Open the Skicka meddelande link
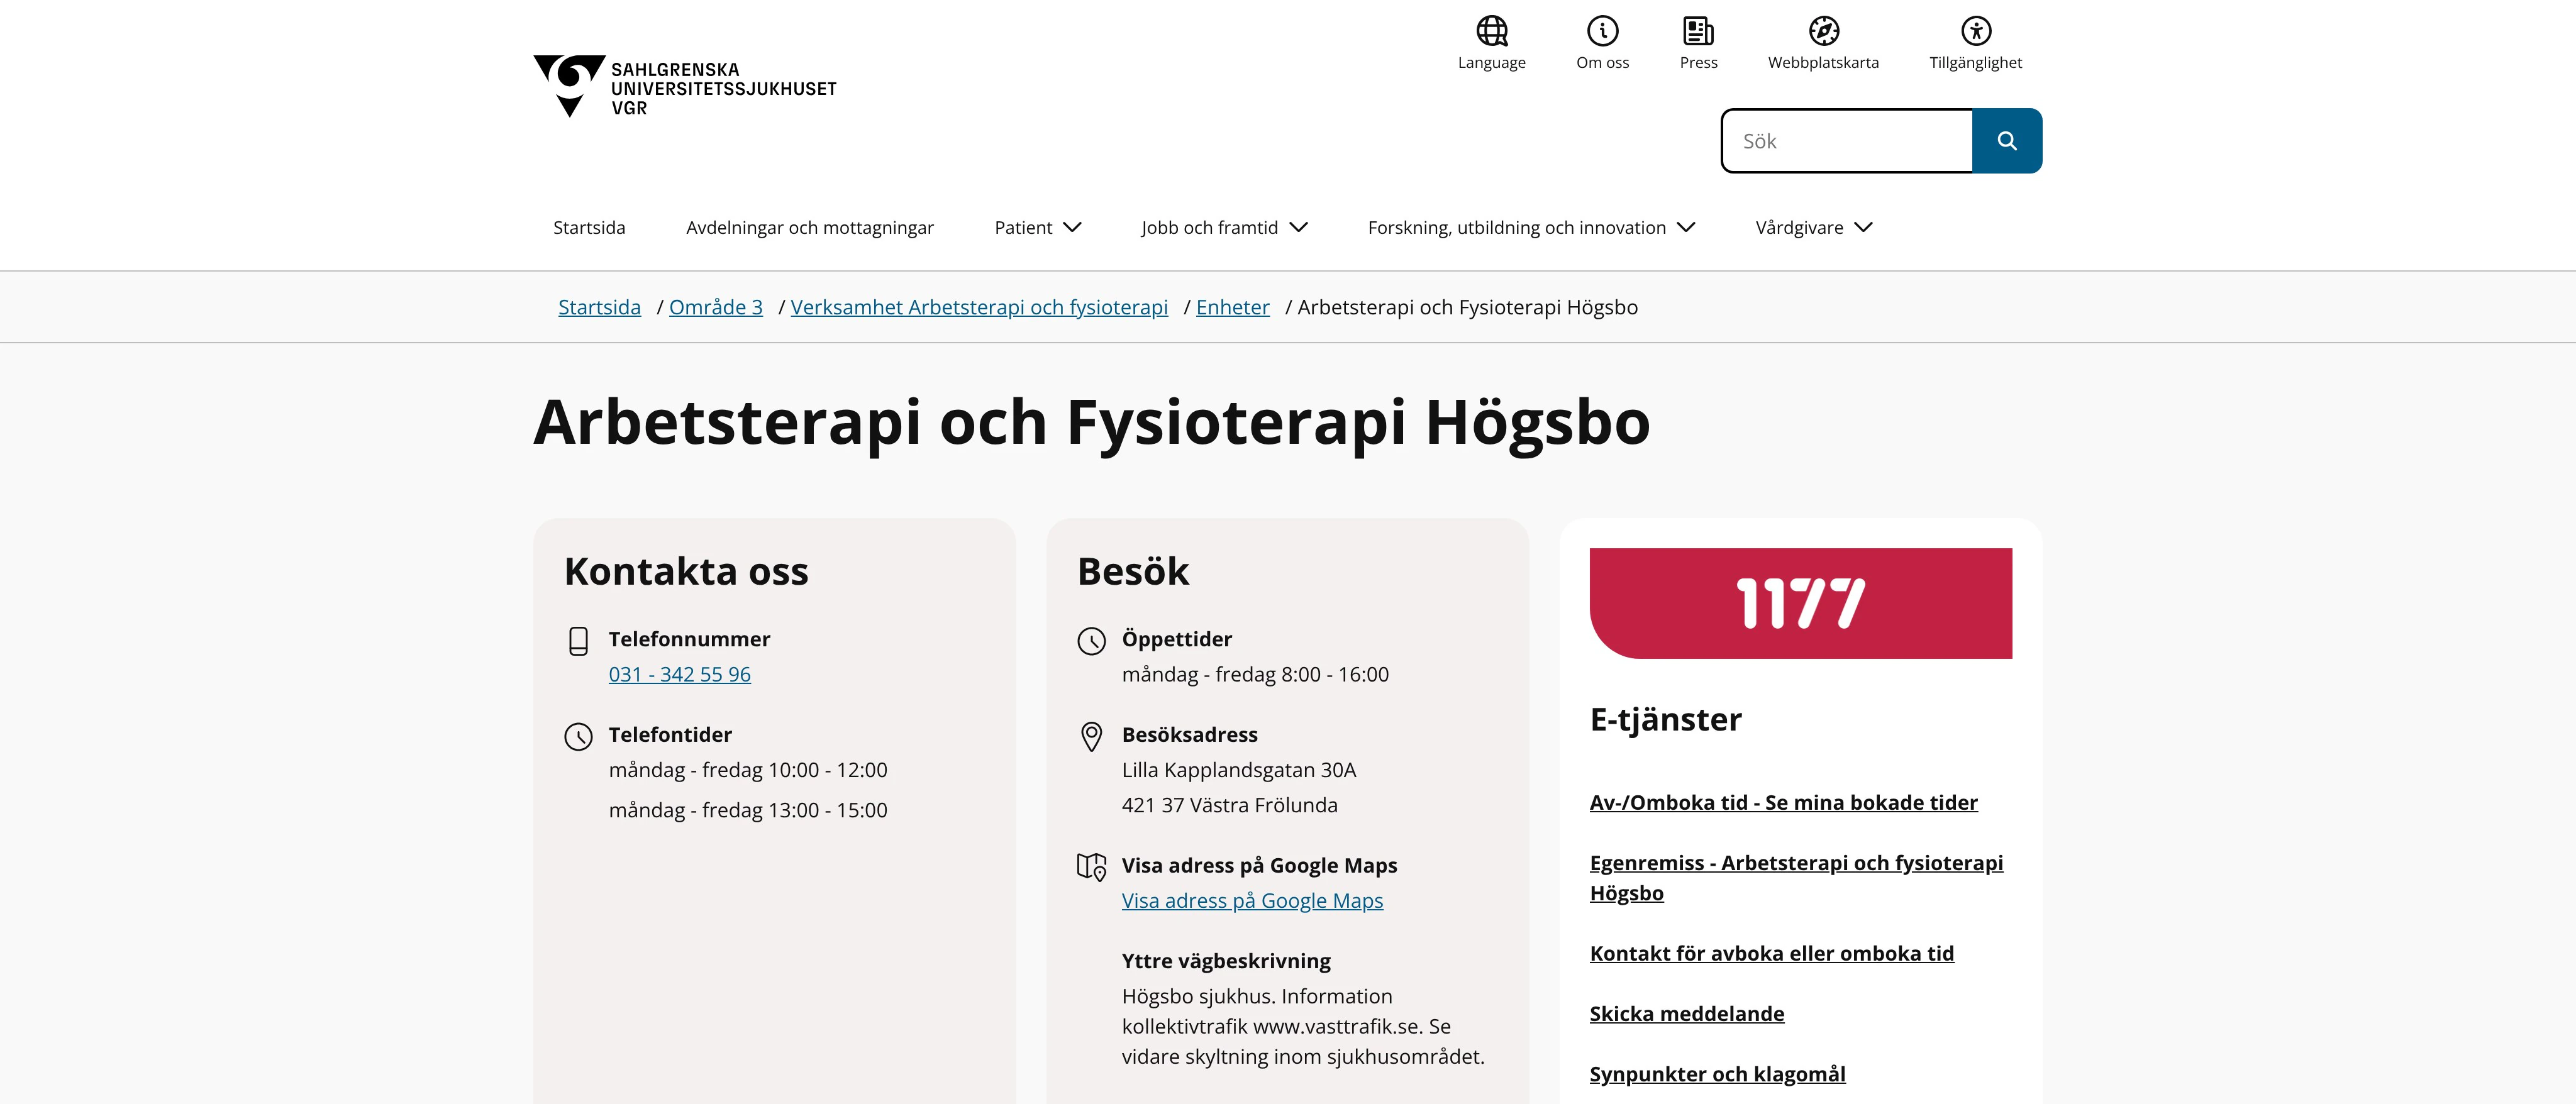Screen dimensions: 2576x1104 click(x=1686, y=1014)
